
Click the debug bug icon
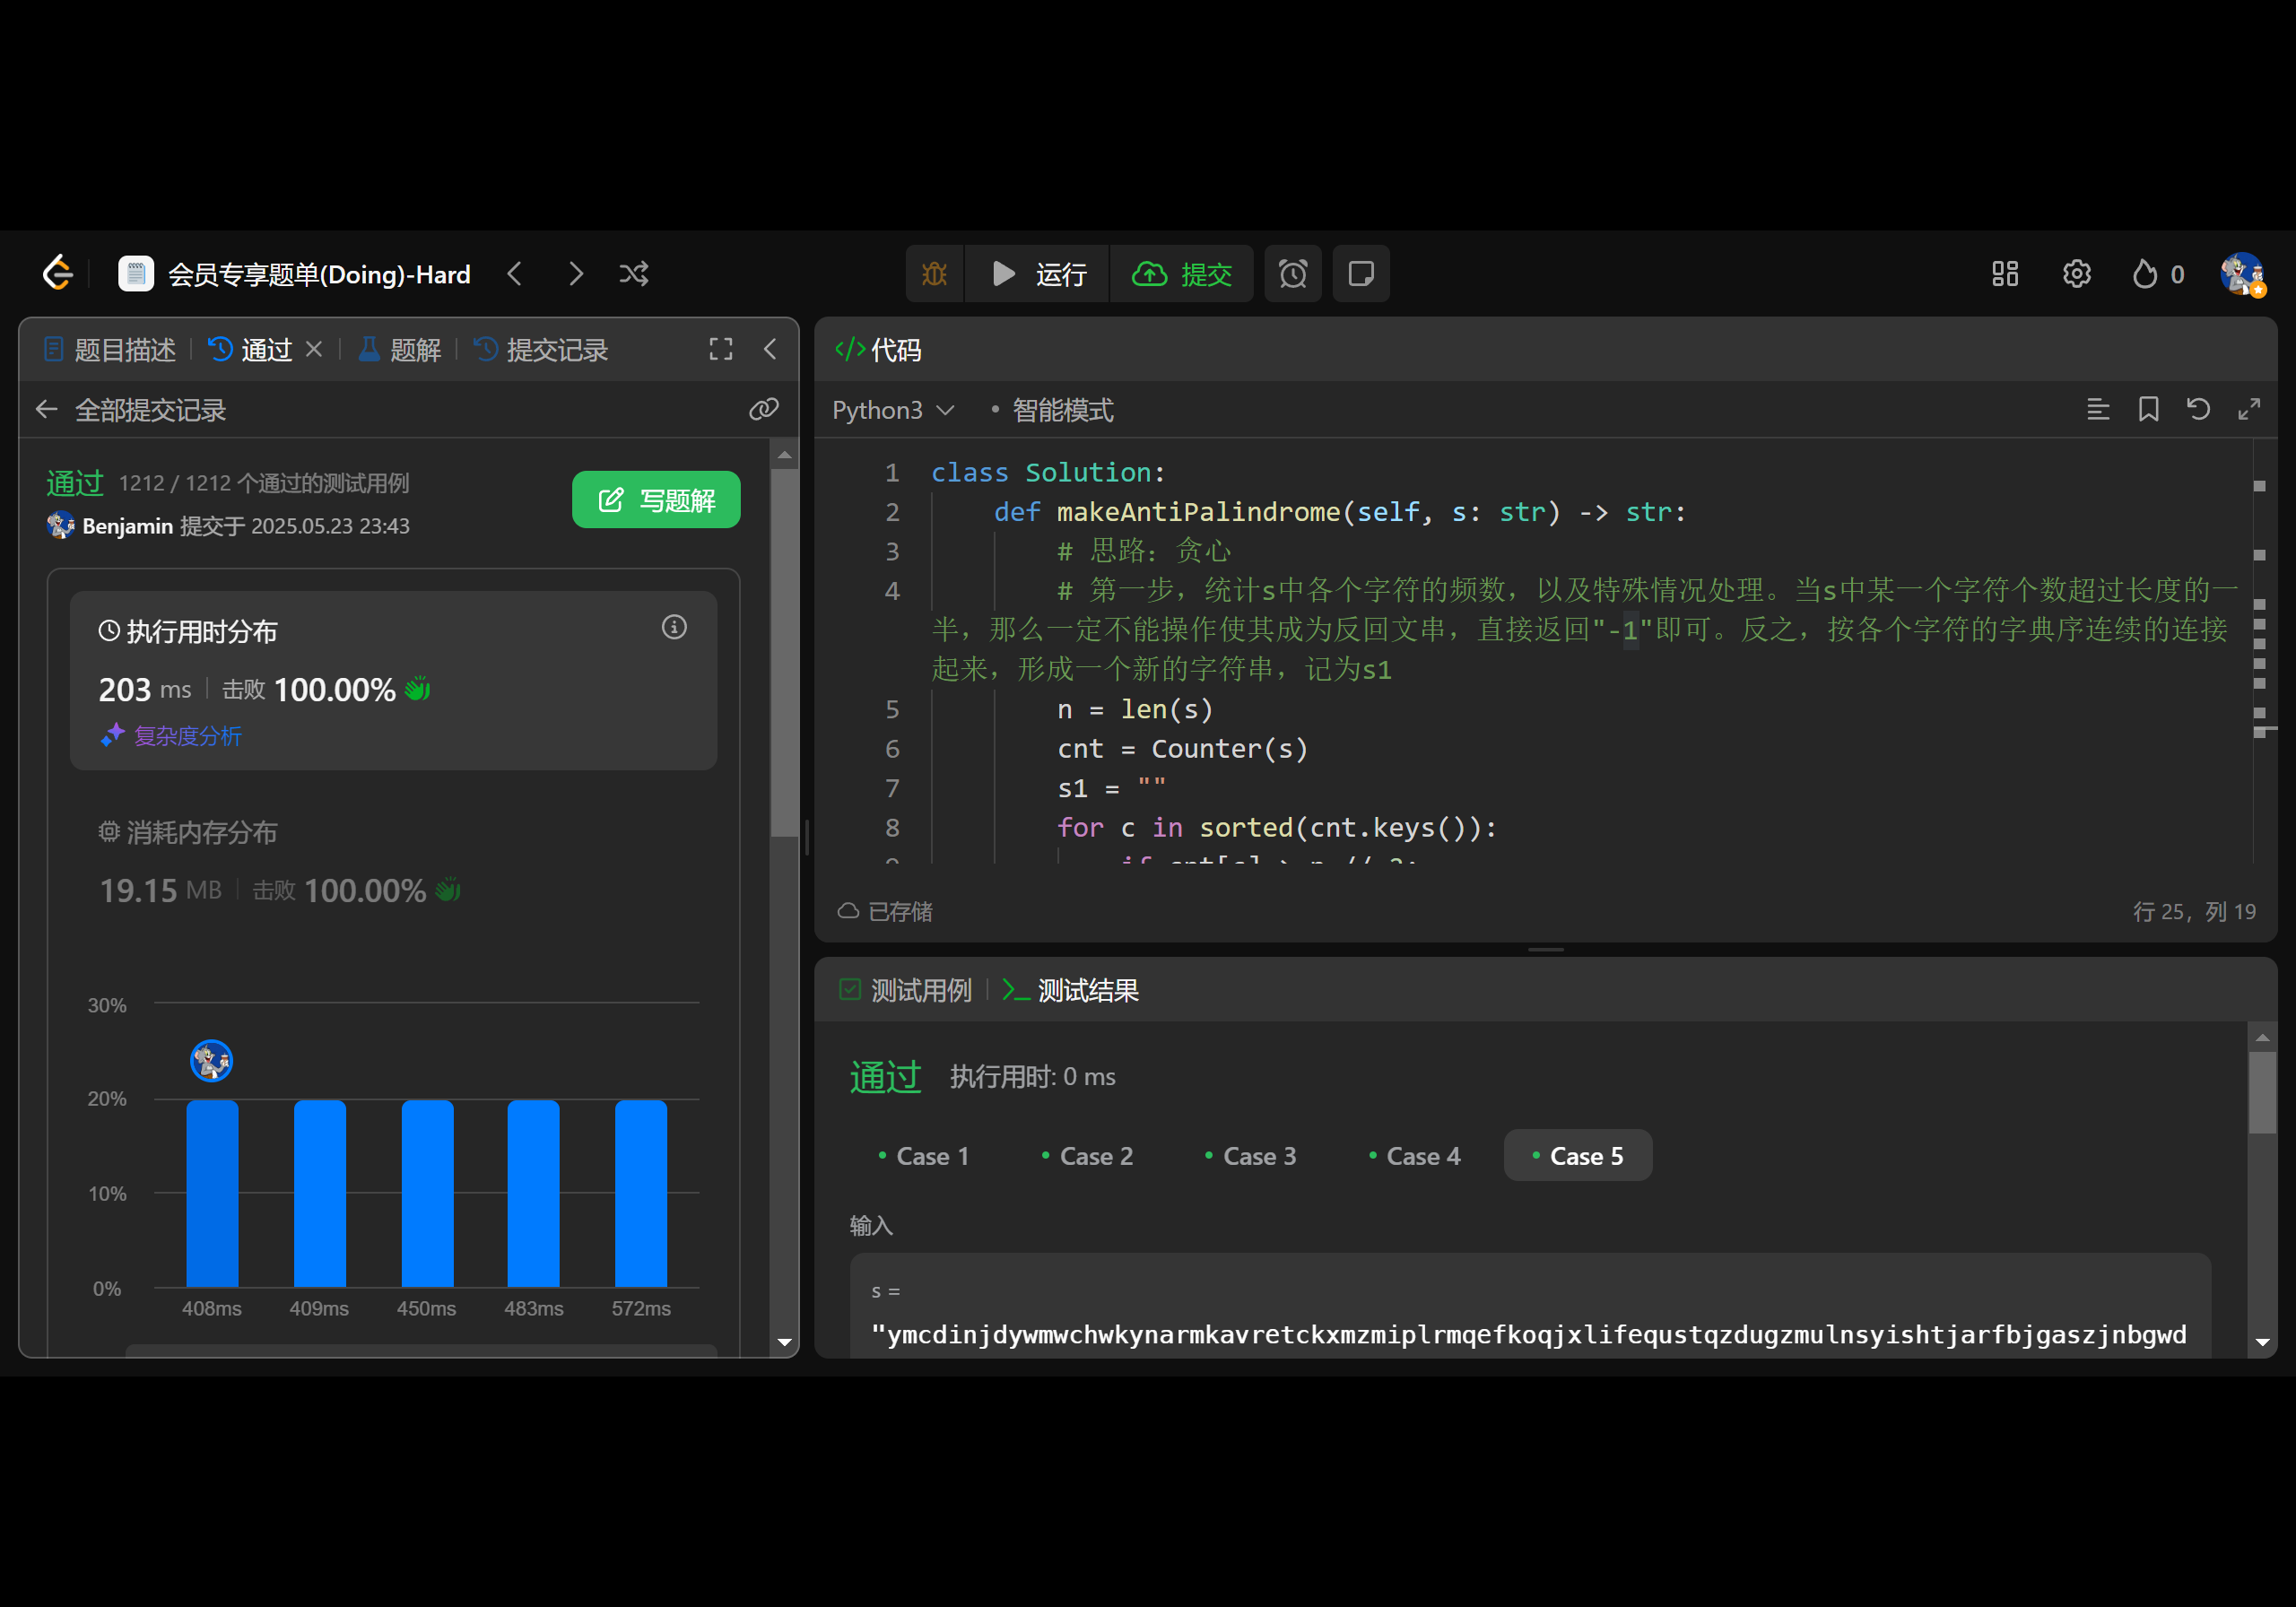click(x=934, y=274)
